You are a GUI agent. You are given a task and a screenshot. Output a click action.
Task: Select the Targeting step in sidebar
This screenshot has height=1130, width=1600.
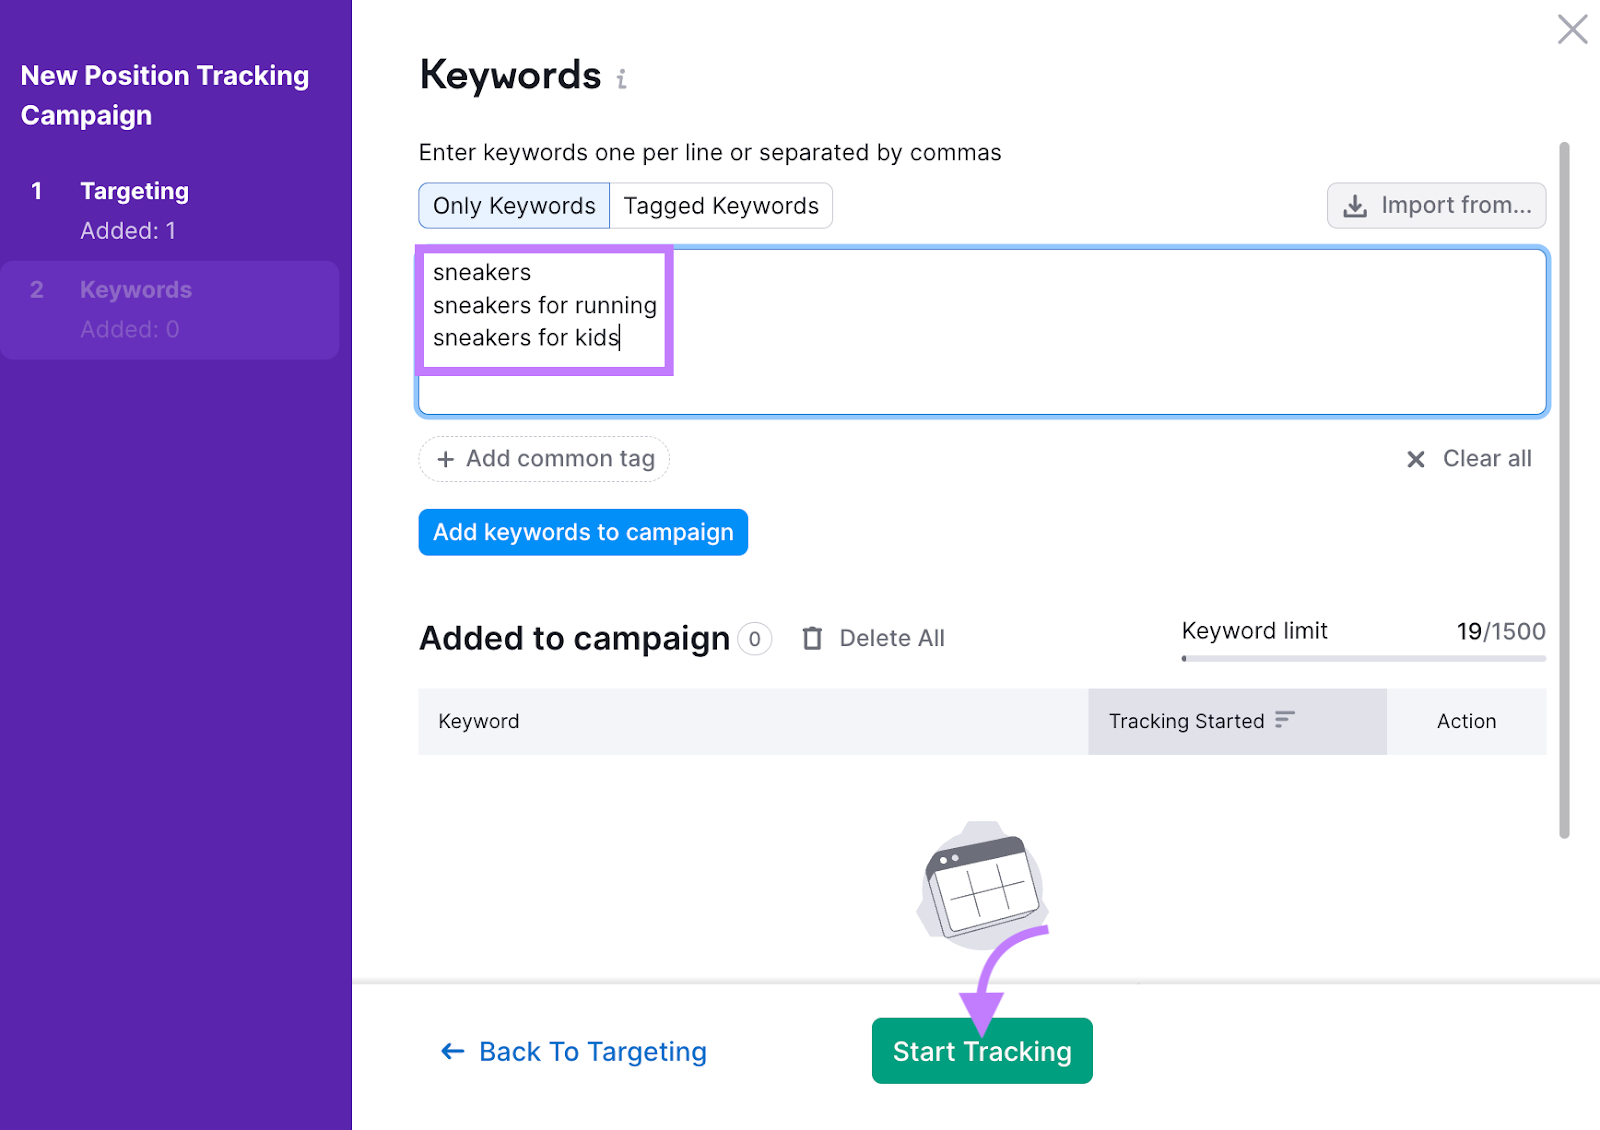[x=134, y=190]
